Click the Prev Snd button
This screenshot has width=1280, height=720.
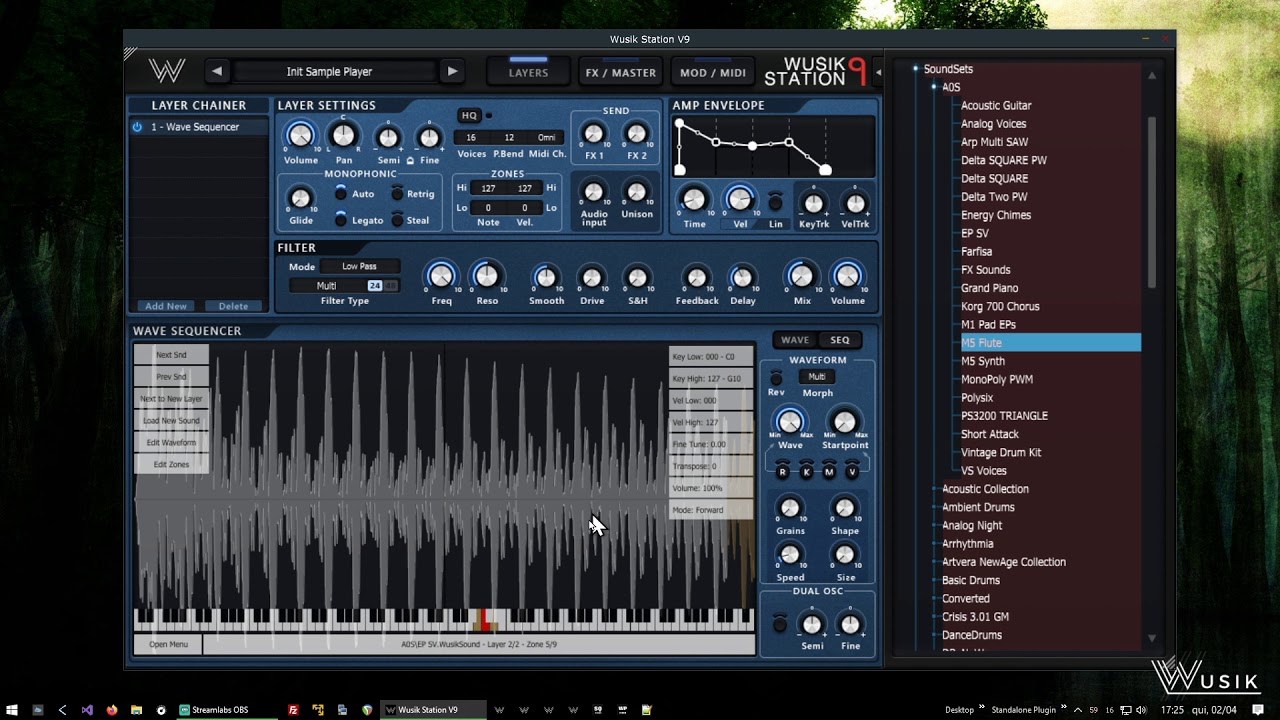(x=171, y=377)
